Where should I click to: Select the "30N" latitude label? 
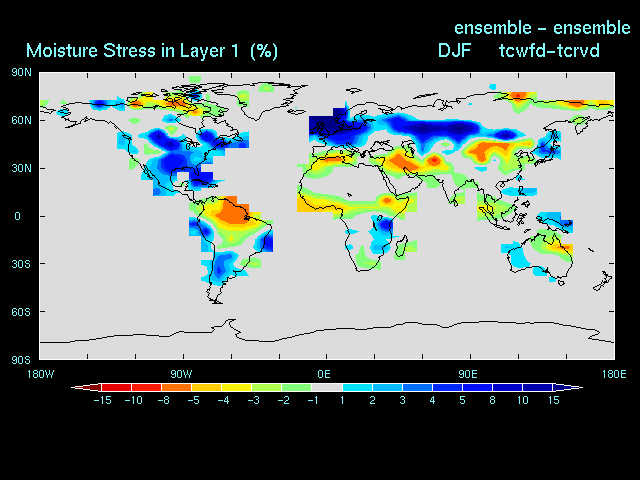coord(21,168)
